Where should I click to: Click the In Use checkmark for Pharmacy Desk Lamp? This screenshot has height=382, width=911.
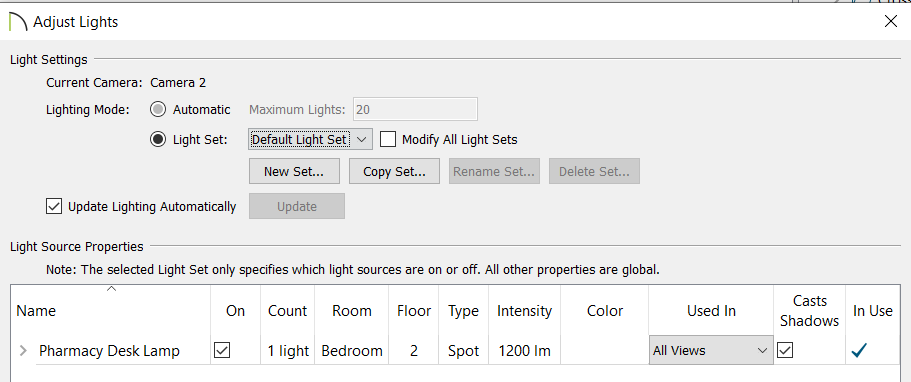pyautogui.click(x=859, y=351)
